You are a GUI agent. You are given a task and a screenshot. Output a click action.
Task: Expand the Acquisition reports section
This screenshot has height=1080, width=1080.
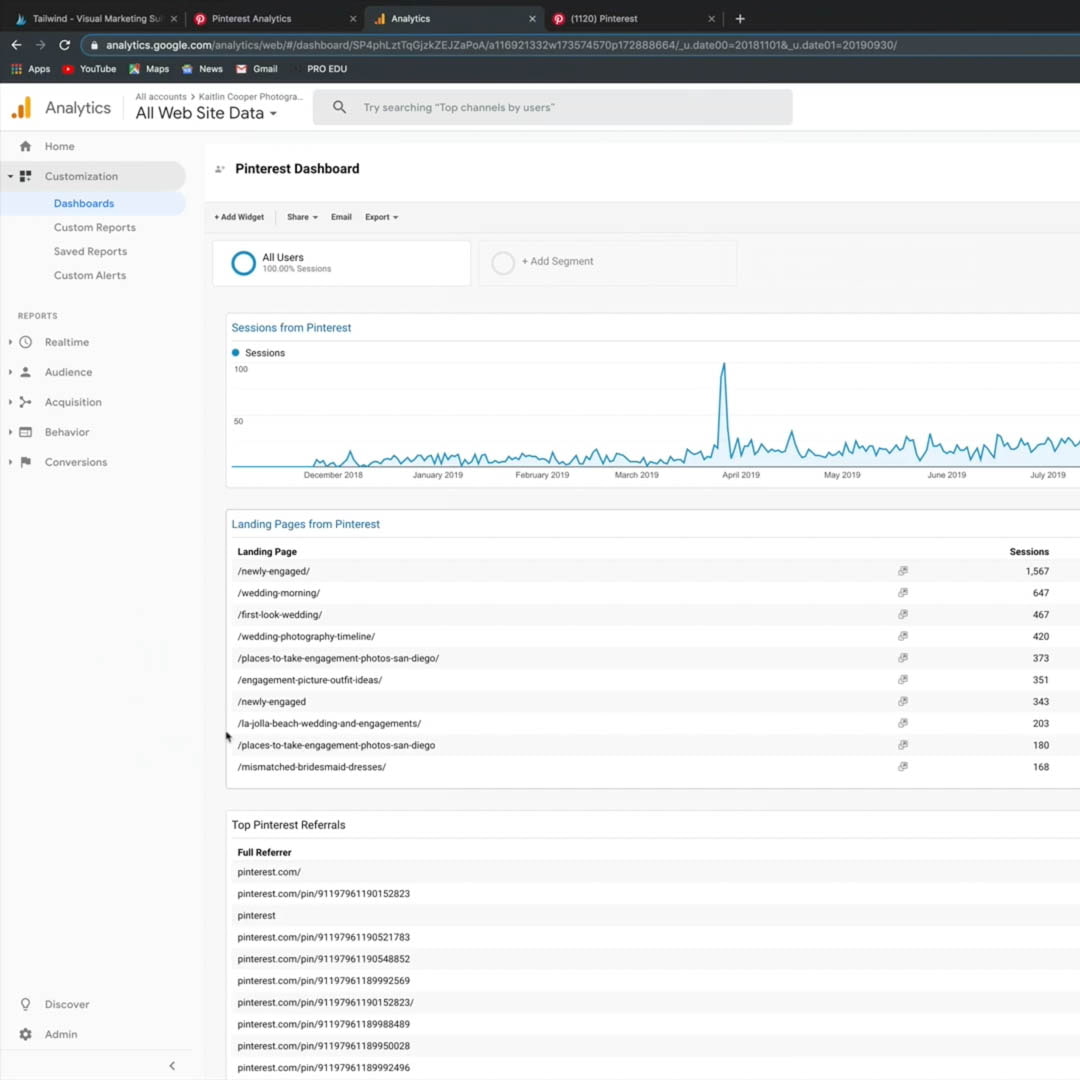(x=72, y=402)
